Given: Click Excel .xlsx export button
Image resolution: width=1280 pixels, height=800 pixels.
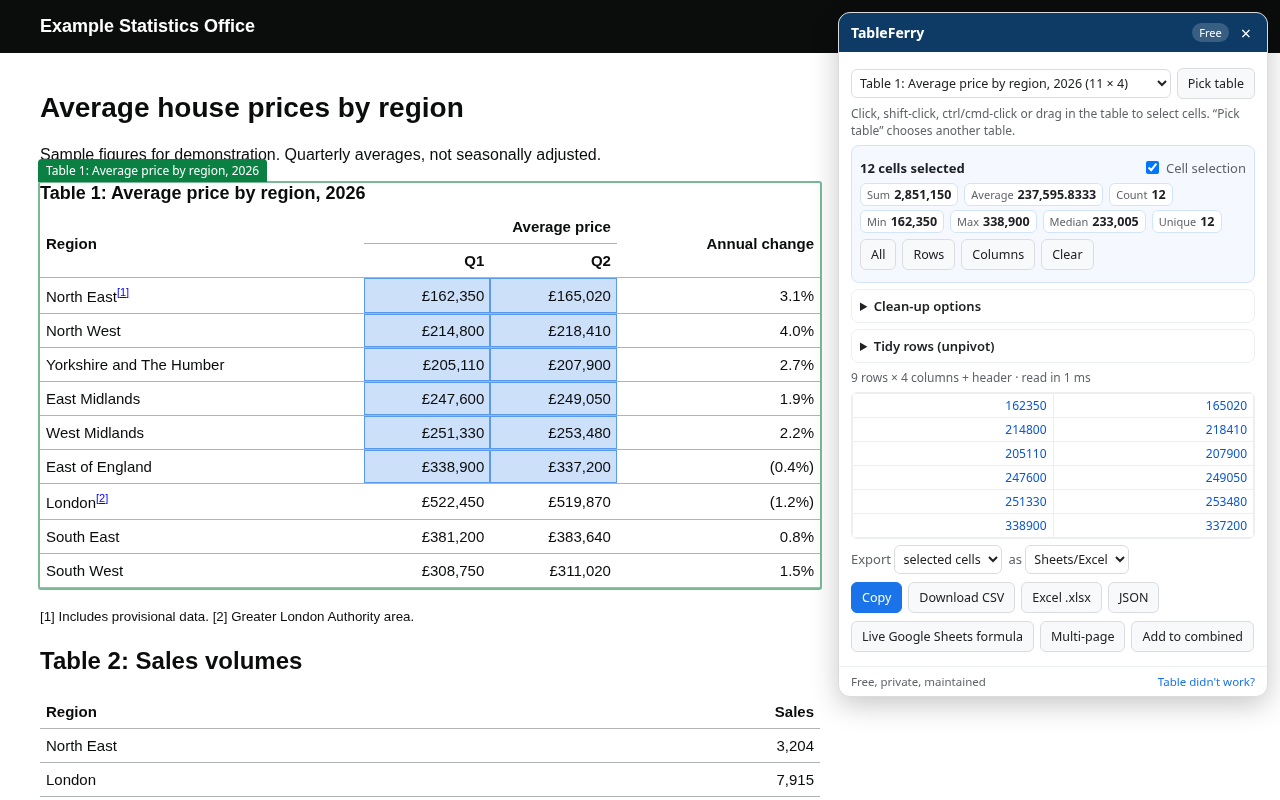Looking at the screenshot, I should tap(1061, 597).
